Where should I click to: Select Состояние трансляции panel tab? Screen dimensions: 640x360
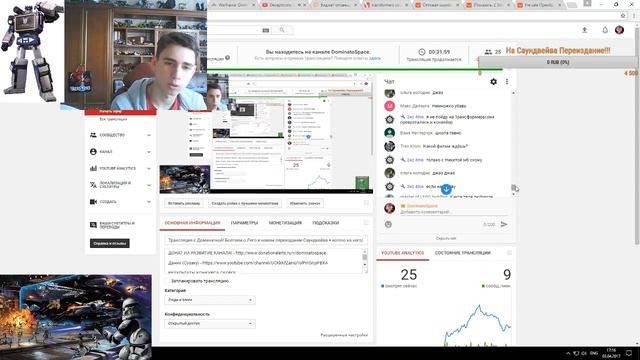(x=462, y=253)
